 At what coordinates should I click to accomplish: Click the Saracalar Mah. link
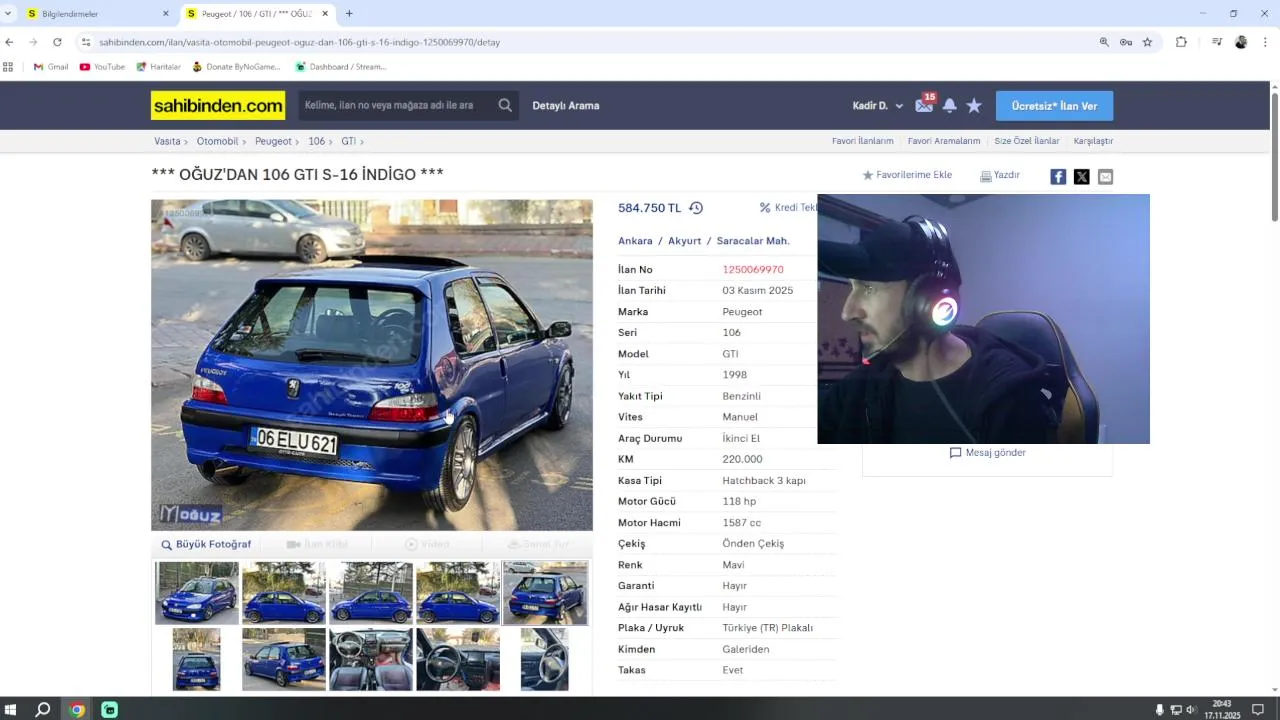[x=753, y=241]
